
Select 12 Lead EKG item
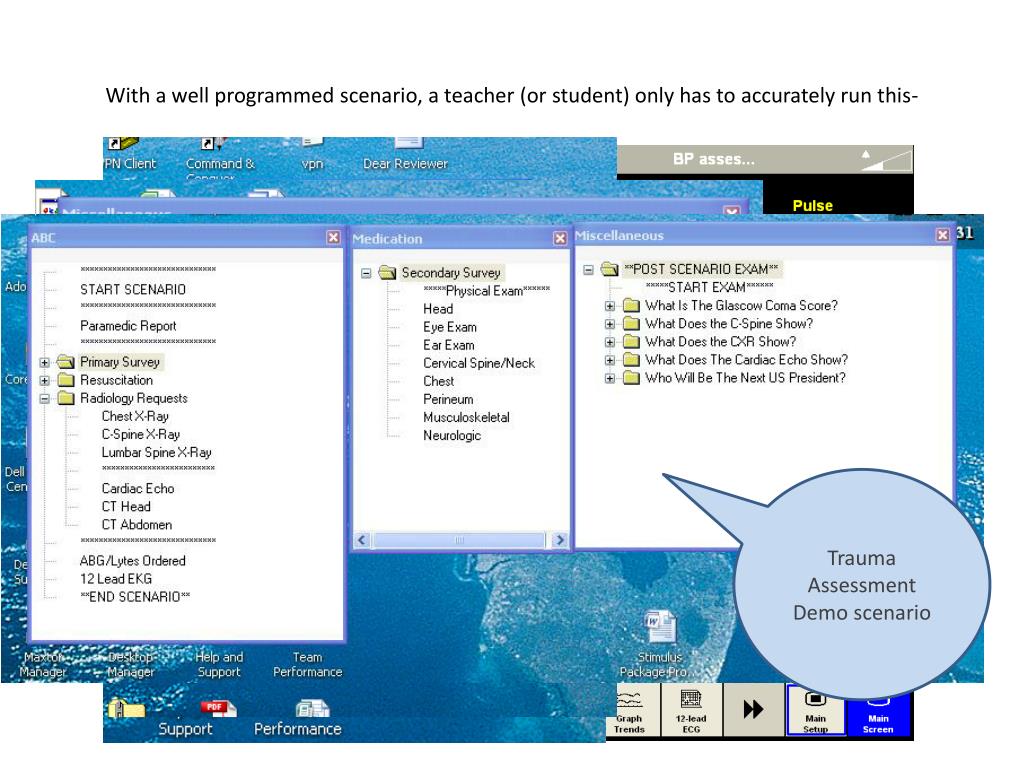pyautogui.click(x=116, y=579)
